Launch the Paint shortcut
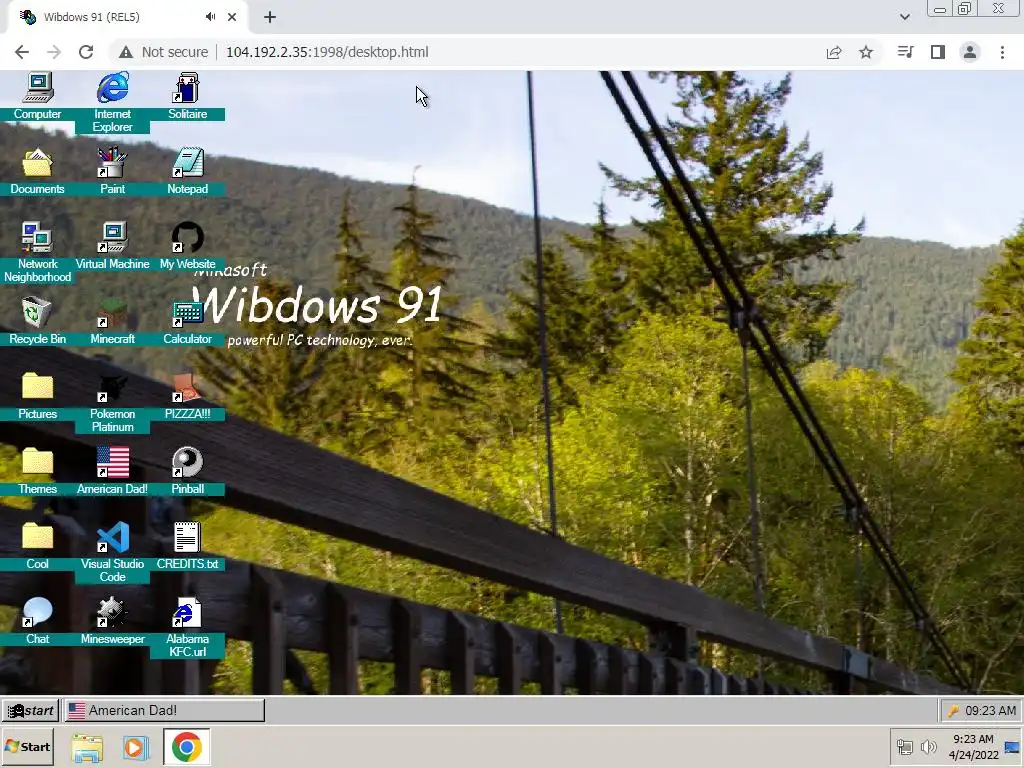This screenshot has height=768, width=1024. coord(112,171)
